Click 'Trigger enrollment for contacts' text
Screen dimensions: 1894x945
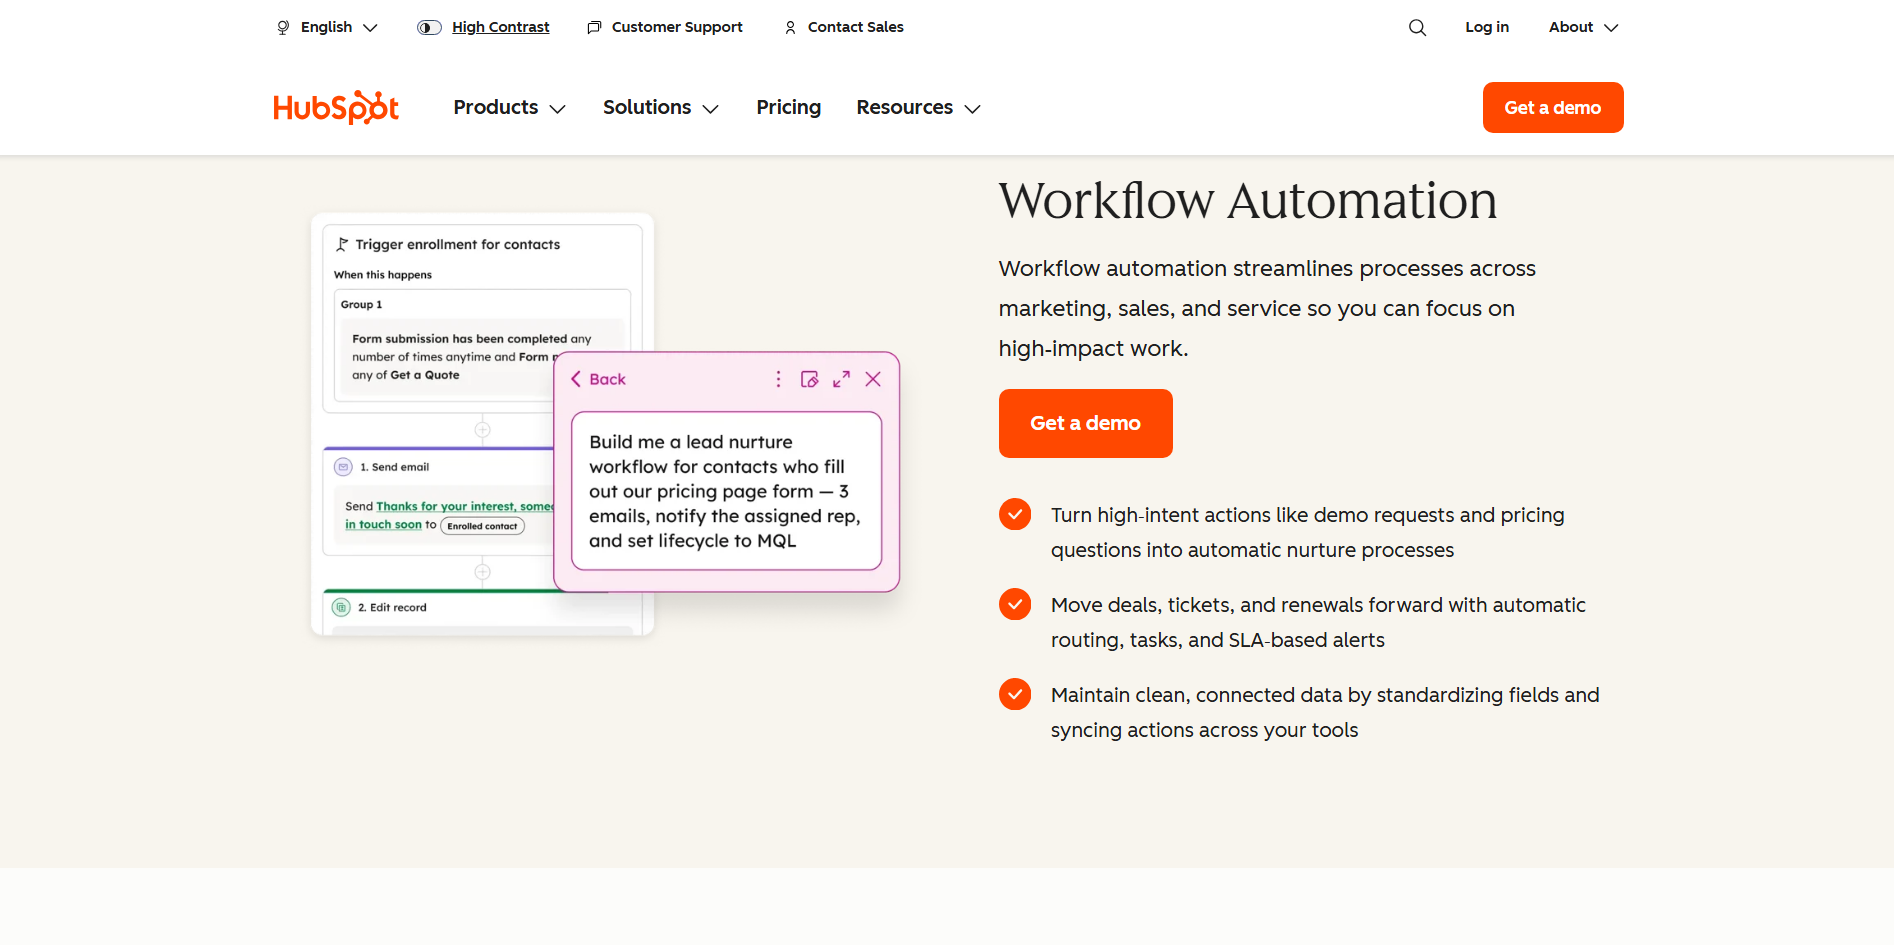tap(458, 244)
